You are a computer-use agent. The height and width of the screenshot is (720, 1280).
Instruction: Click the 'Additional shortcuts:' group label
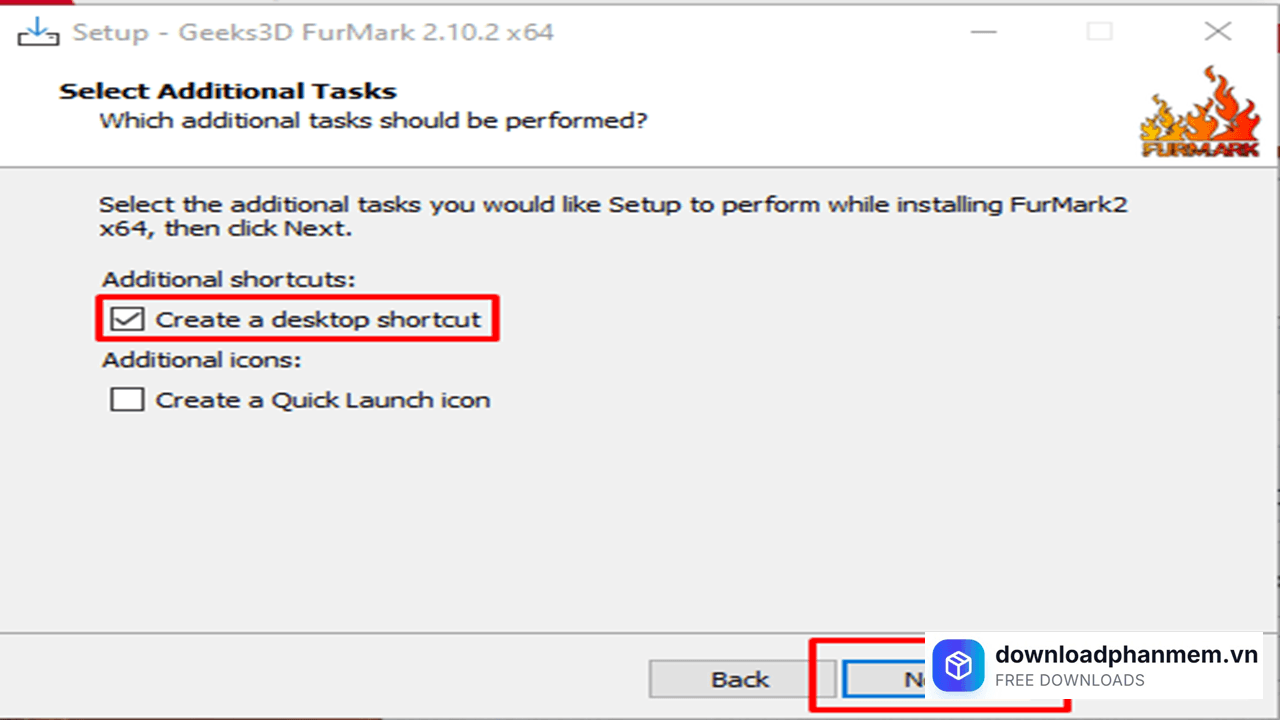229,279
